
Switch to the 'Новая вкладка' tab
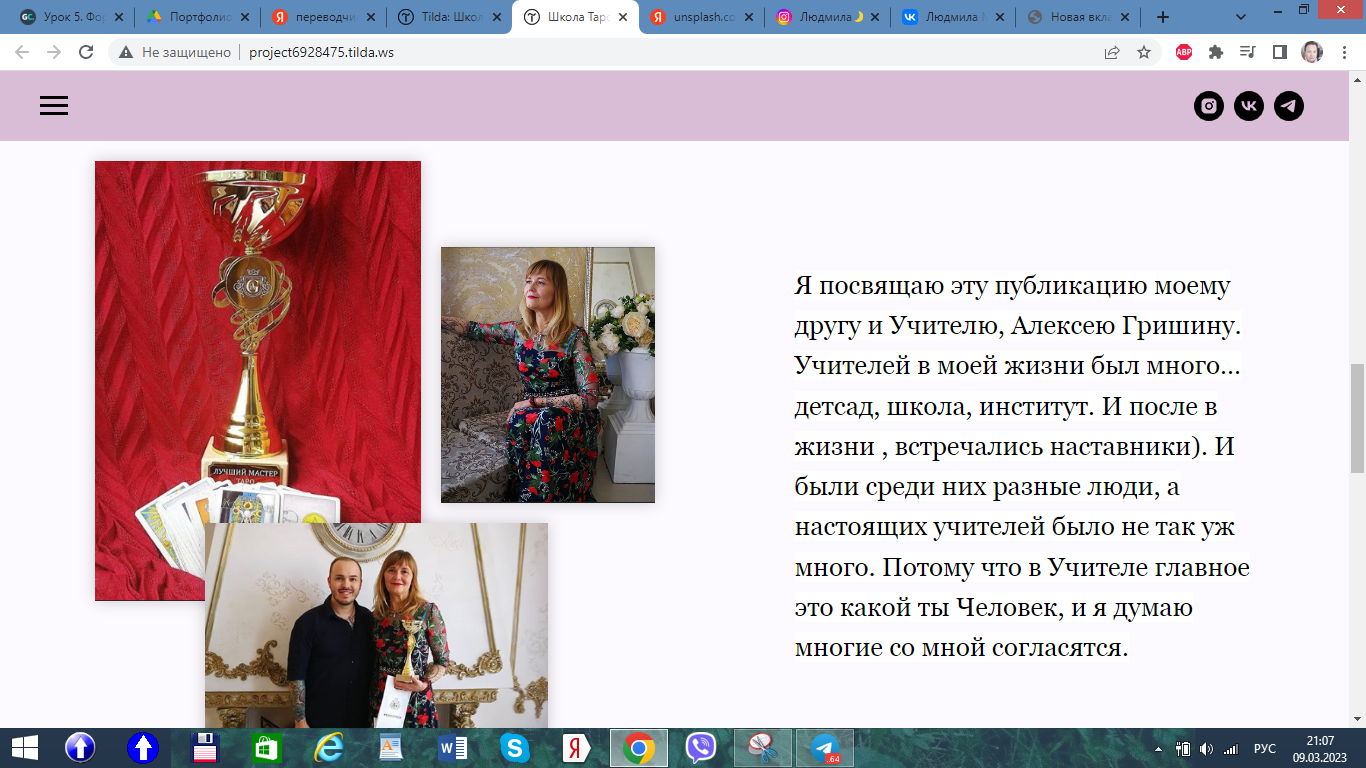pos(1078,17)
